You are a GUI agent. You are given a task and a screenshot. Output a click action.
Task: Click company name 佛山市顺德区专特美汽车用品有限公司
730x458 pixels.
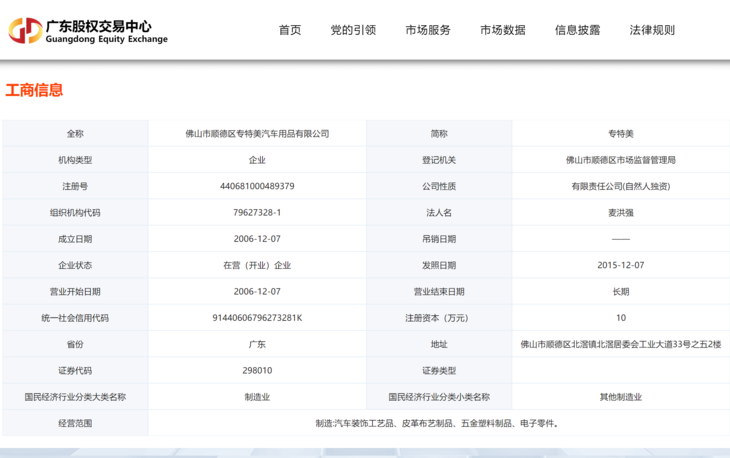[x=257, y=134]
